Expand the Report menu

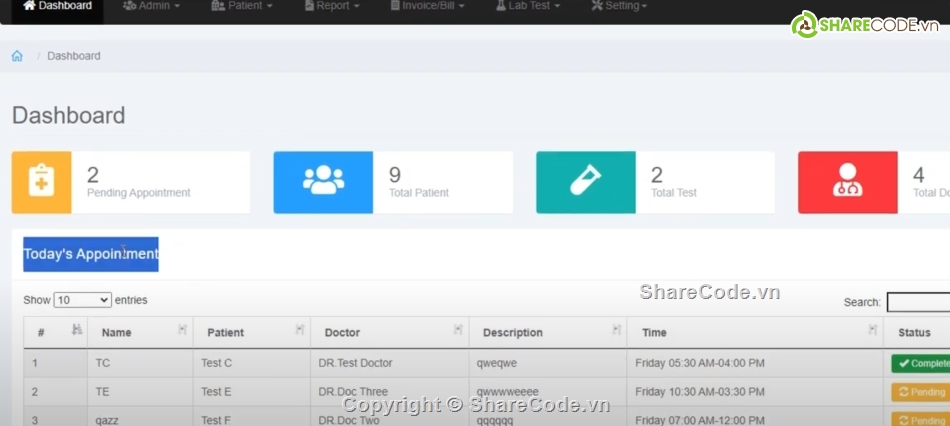[x=332, y=6]
